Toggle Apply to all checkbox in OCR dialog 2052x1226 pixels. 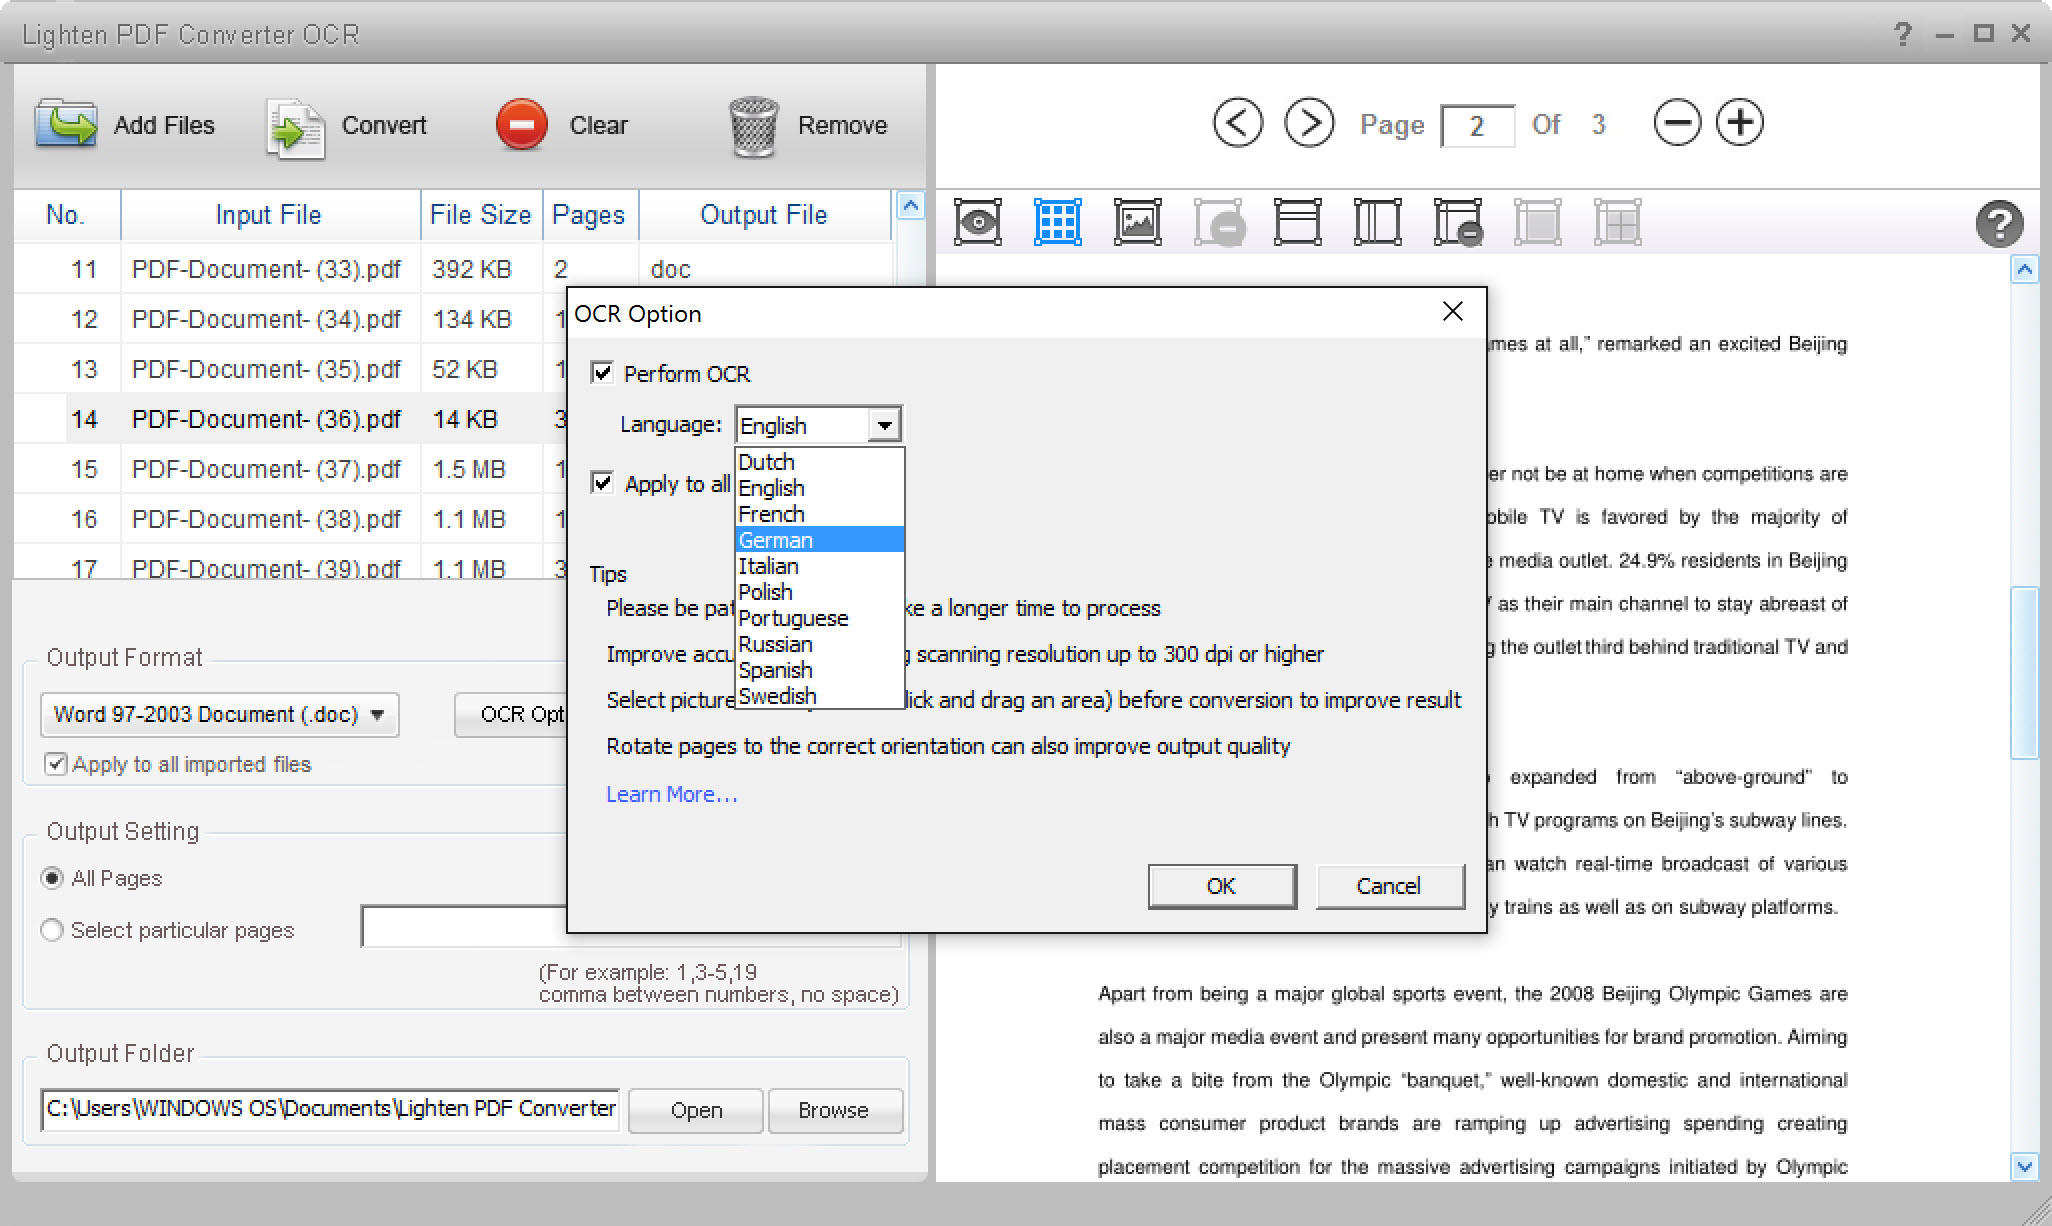[602, 483]
